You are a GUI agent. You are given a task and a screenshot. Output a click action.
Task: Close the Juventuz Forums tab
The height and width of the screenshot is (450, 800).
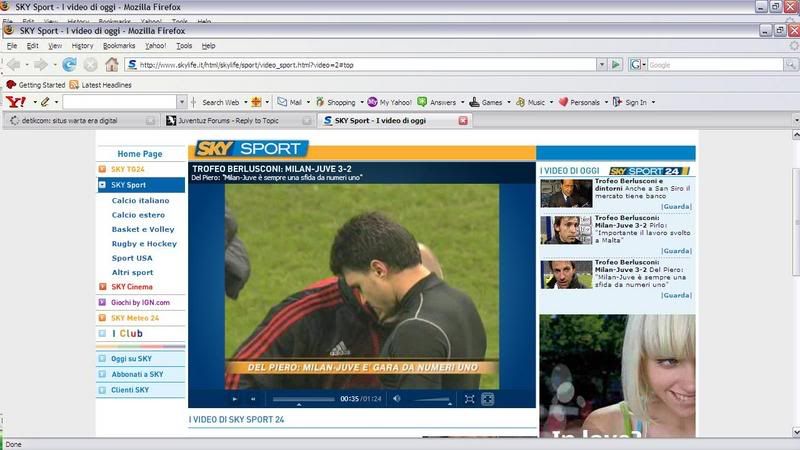pyautogui.click(x=307, y=120)
